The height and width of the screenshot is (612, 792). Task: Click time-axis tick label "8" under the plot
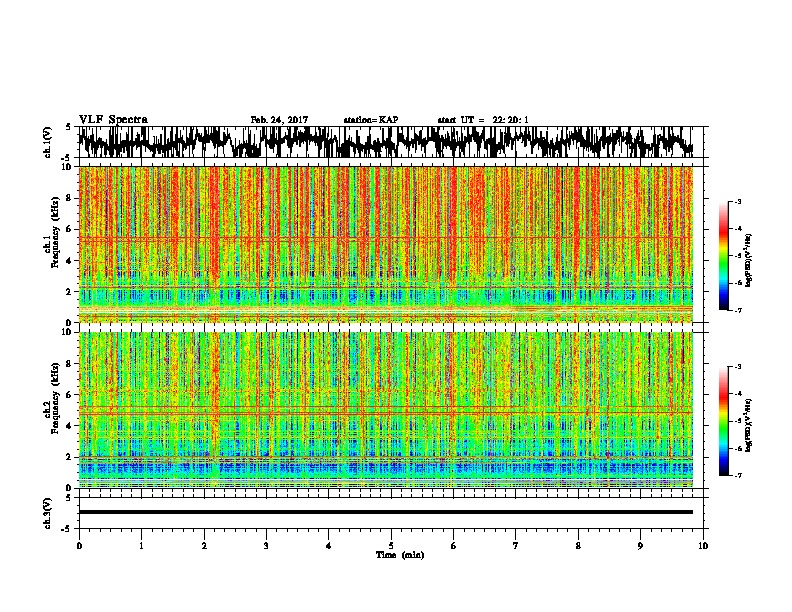[578, 546]
